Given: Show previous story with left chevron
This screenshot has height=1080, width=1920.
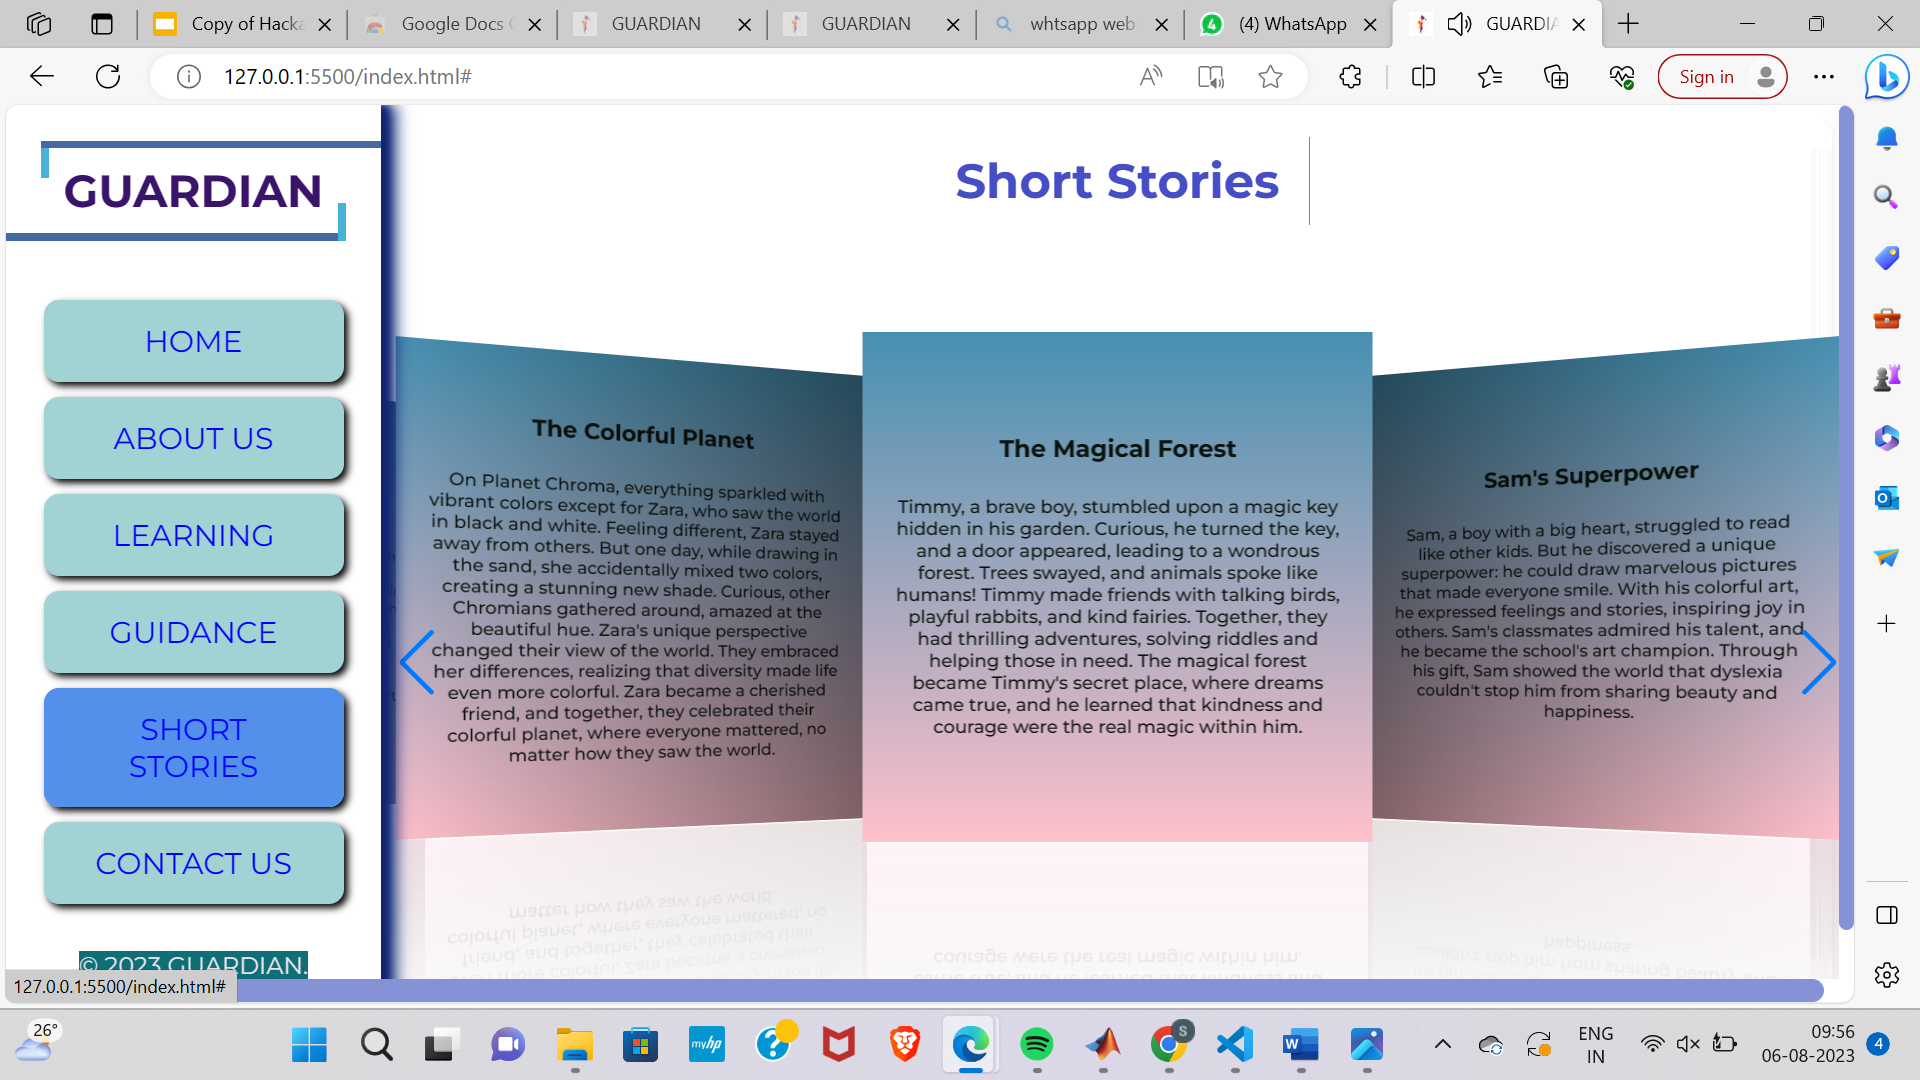Looking at the screenshot, I should (418, 662).
